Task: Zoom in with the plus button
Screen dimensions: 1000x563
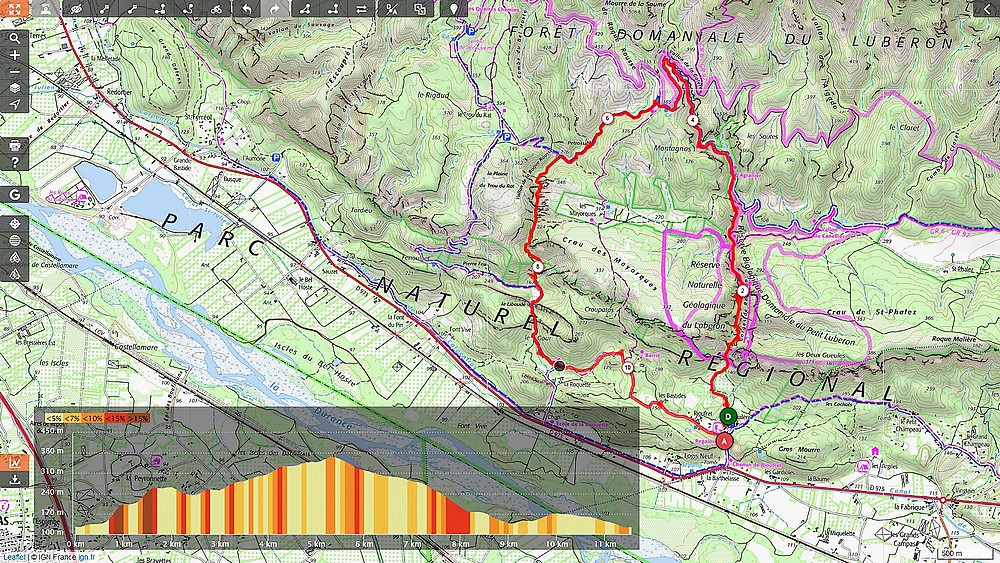Action: pyautogui.click(x=14, y=55)
